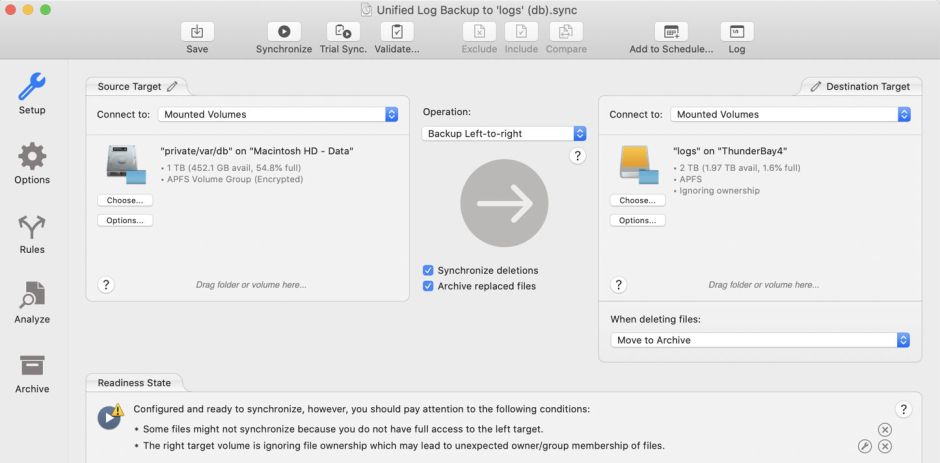The height and width of the screenshot is (463, 940).
Task: Click the document icon in the title bar
Action: (366, 10)
